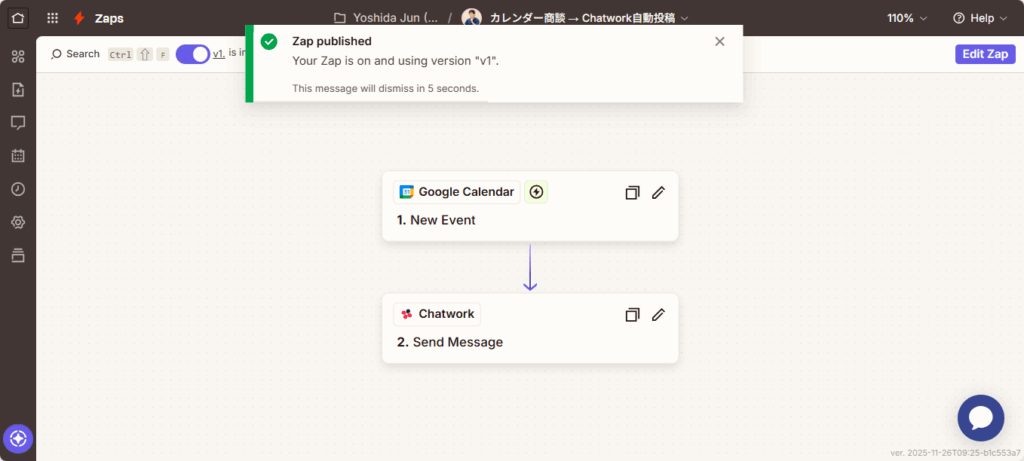Open the chat support bubble
The height and width of the screenshot is (461, 1024).
coord(980,418)
